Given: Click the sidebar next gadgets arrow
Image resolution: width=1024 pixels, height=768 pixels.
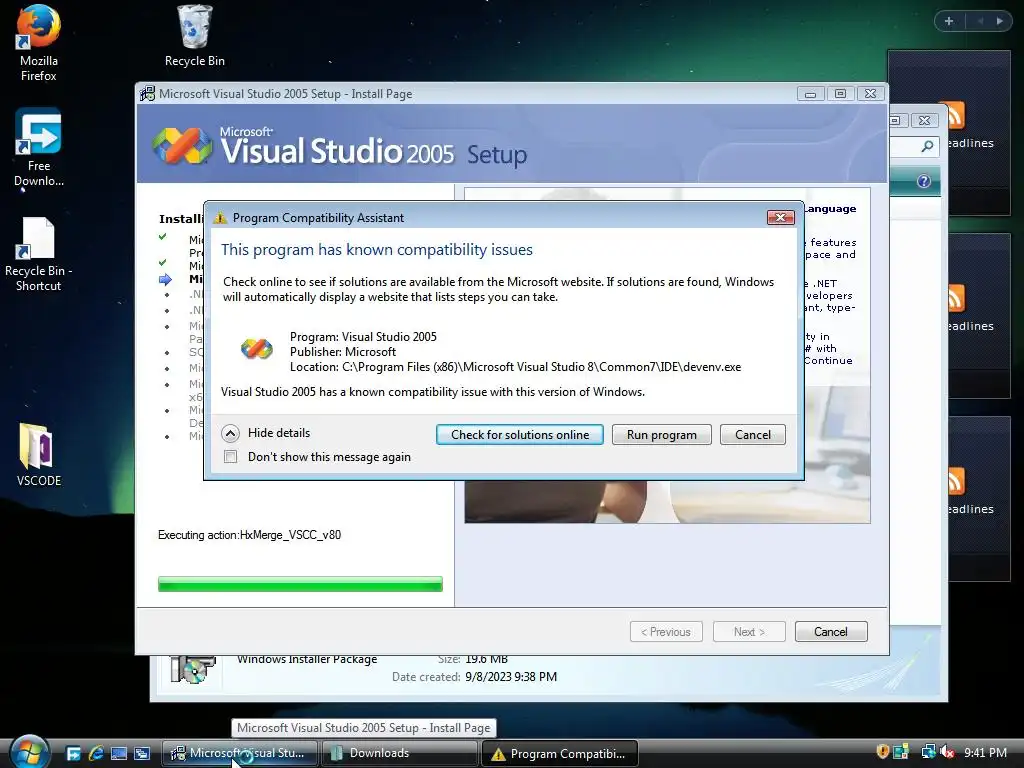Looking at the screenshot, I should [x=1000, y=21].
